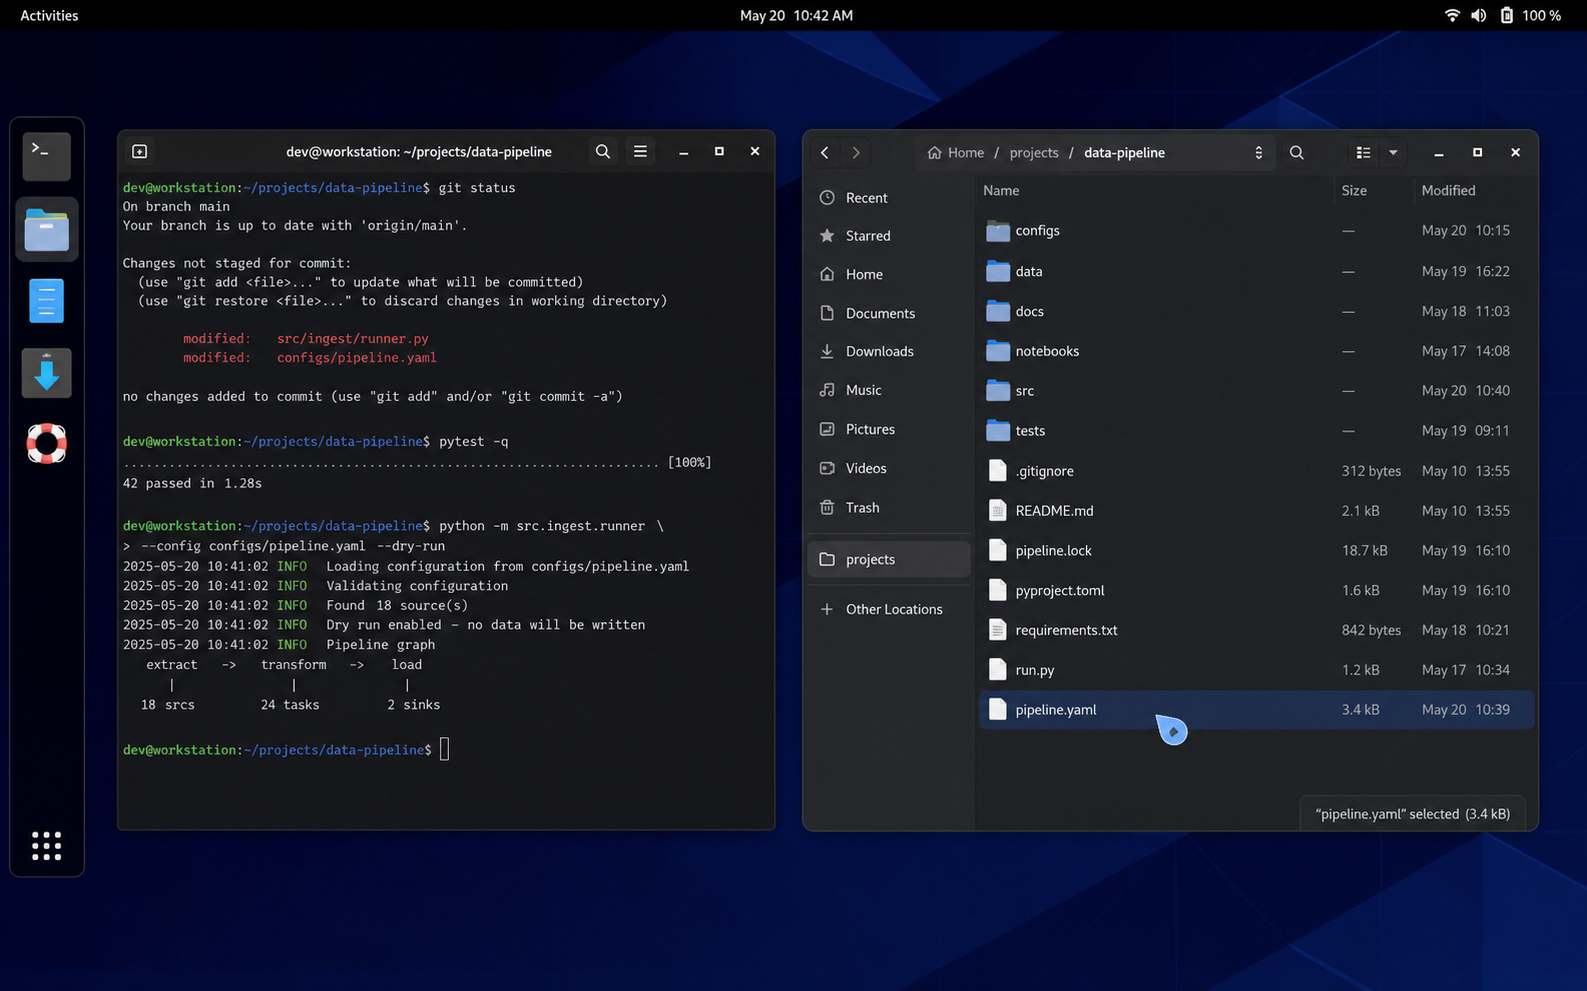Click battery indicator in top bar
Image resolution: width=1587 pixels, height=991 pixels.
1530,15
